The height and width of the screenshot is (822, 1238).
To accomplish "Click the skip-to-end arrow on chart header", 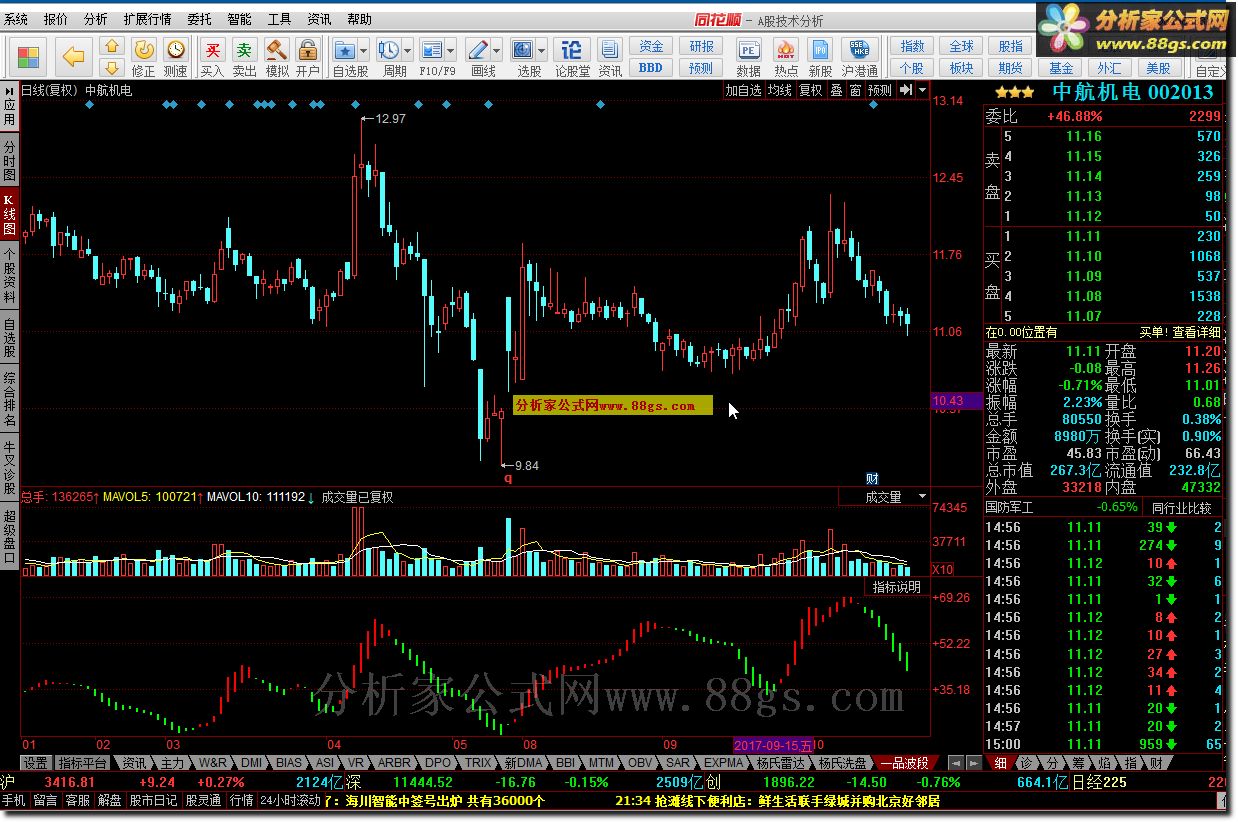I will 905,90.
